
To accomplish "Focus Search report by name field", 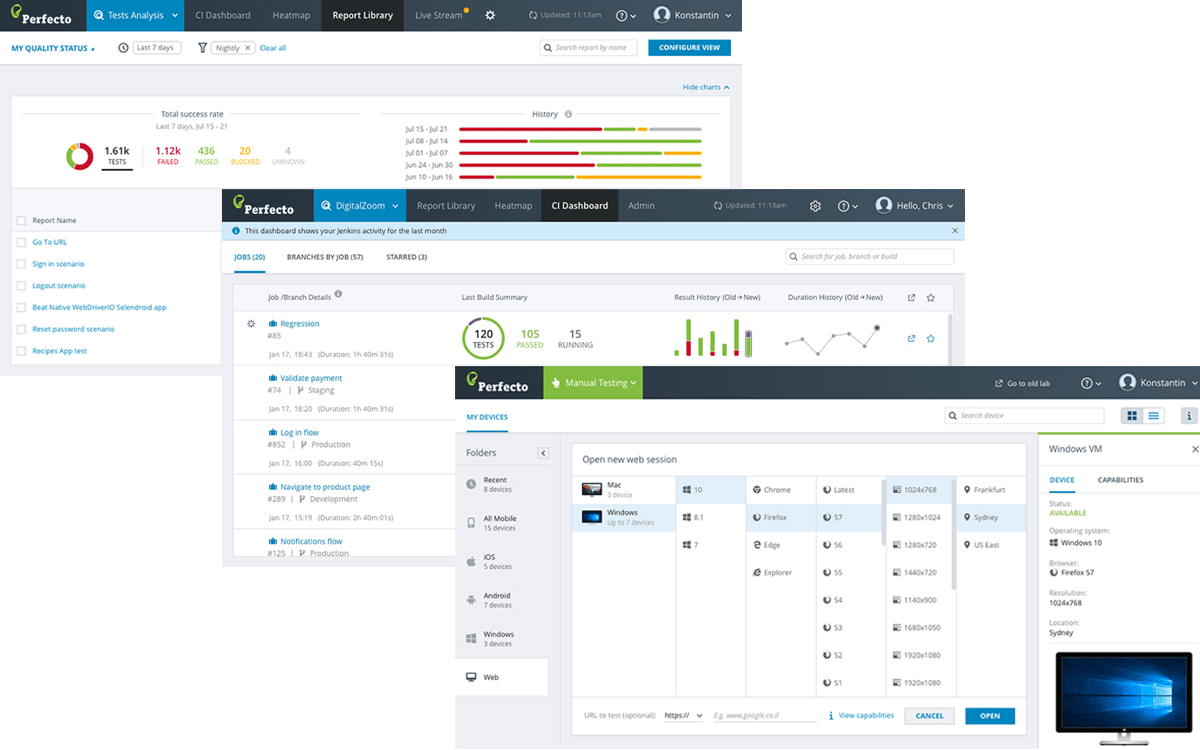I will (589, 47).
